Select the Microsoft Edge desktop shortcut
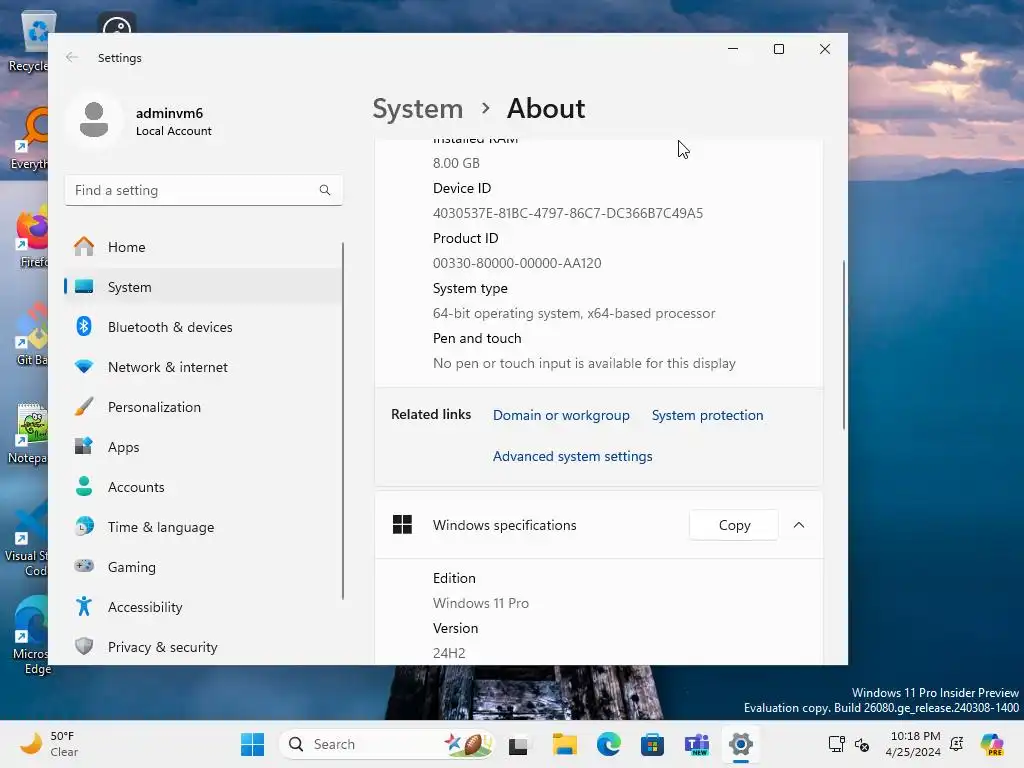The height and width of the screenshot is (768, 1024). 30,635
